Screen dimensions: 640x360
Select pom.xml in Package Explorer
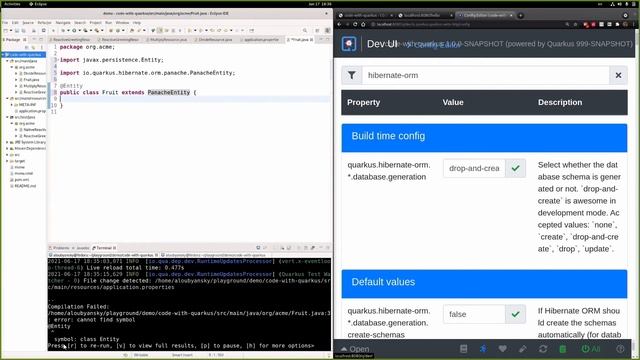point(21,180)
